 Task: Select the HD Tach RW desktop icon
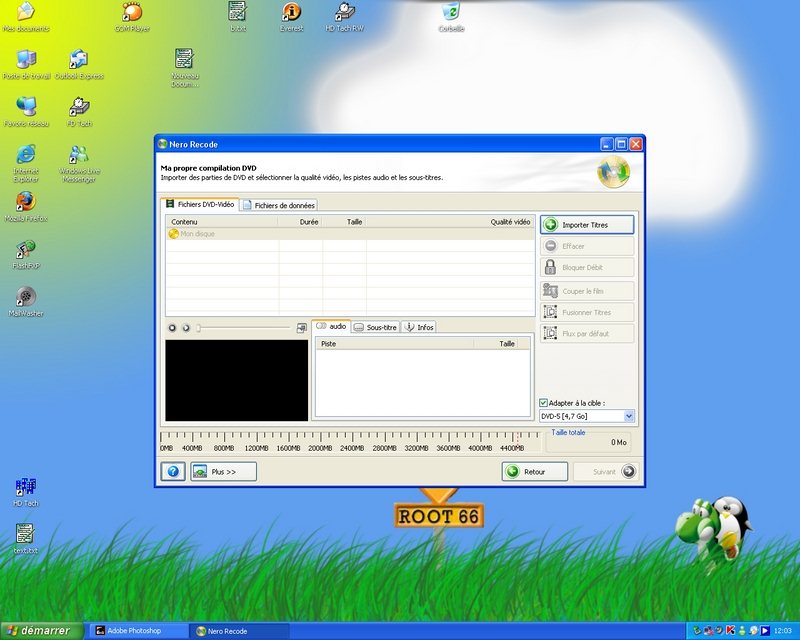(344, 17)
